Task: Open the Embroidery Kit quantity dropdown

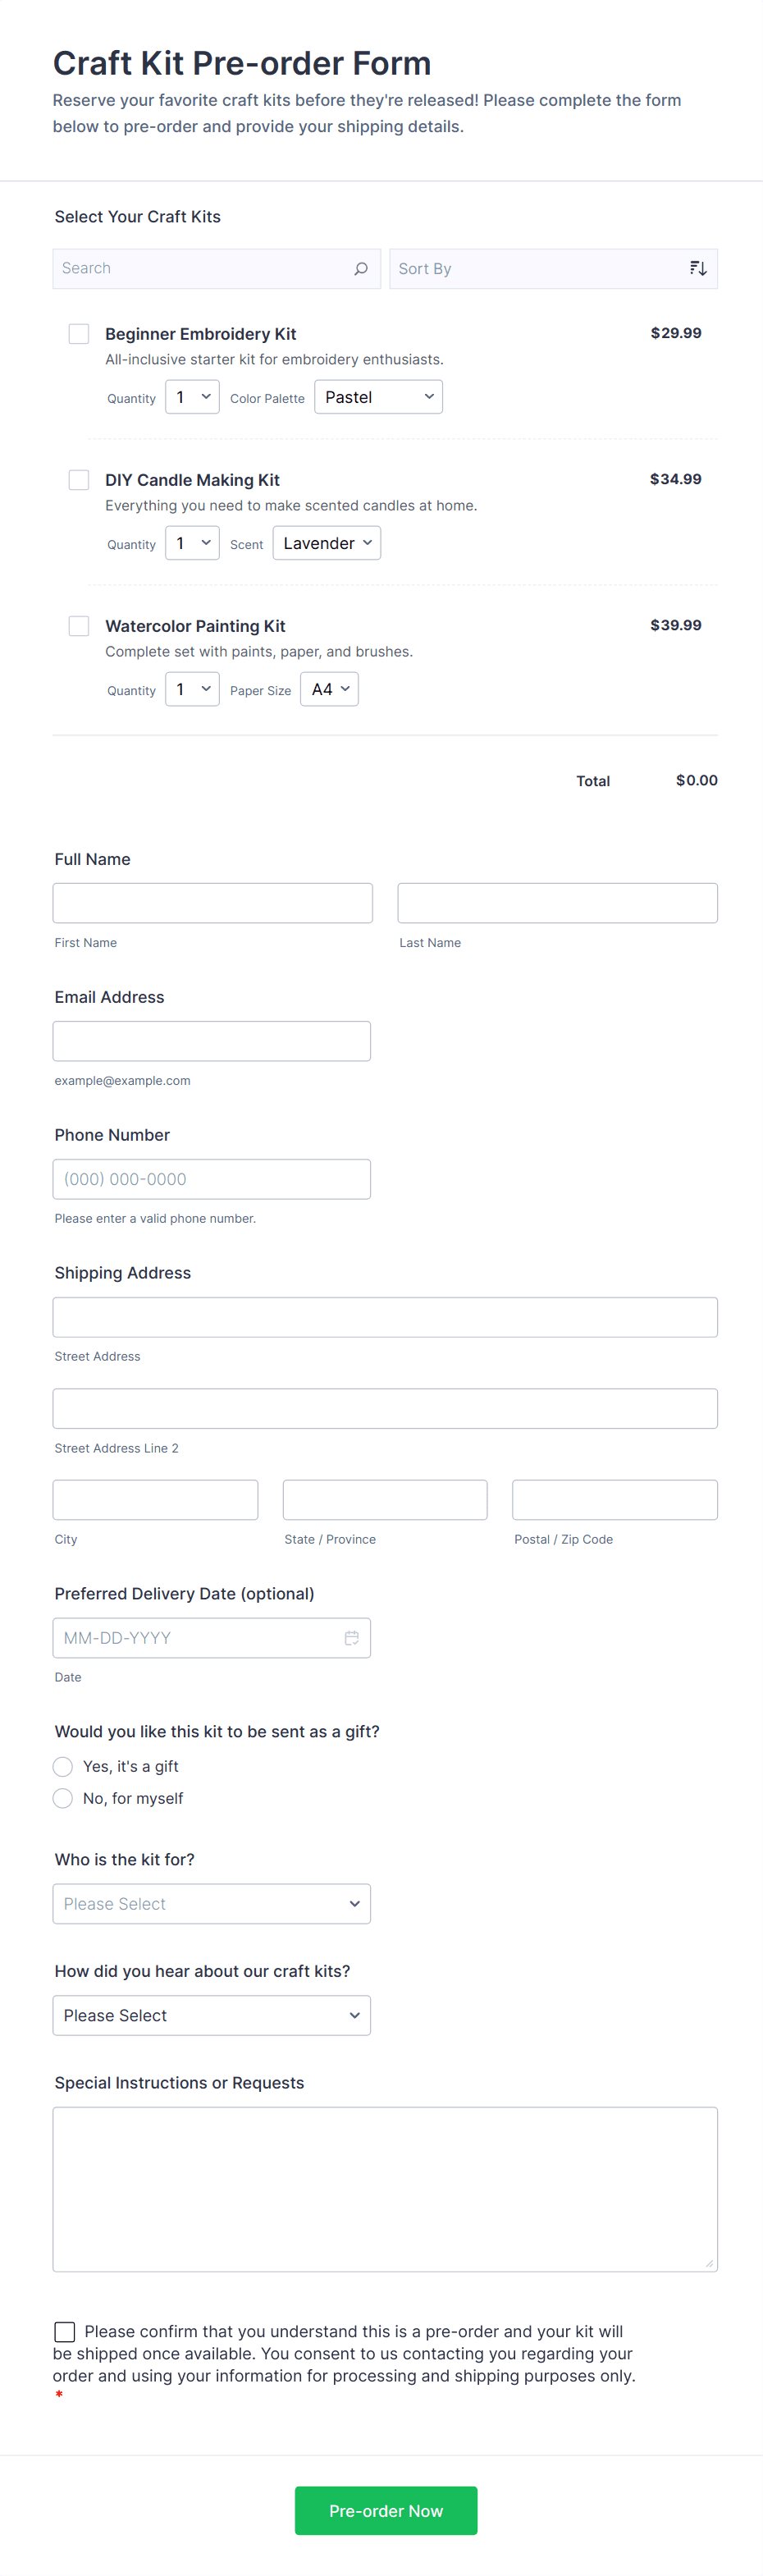Action: 192,397
